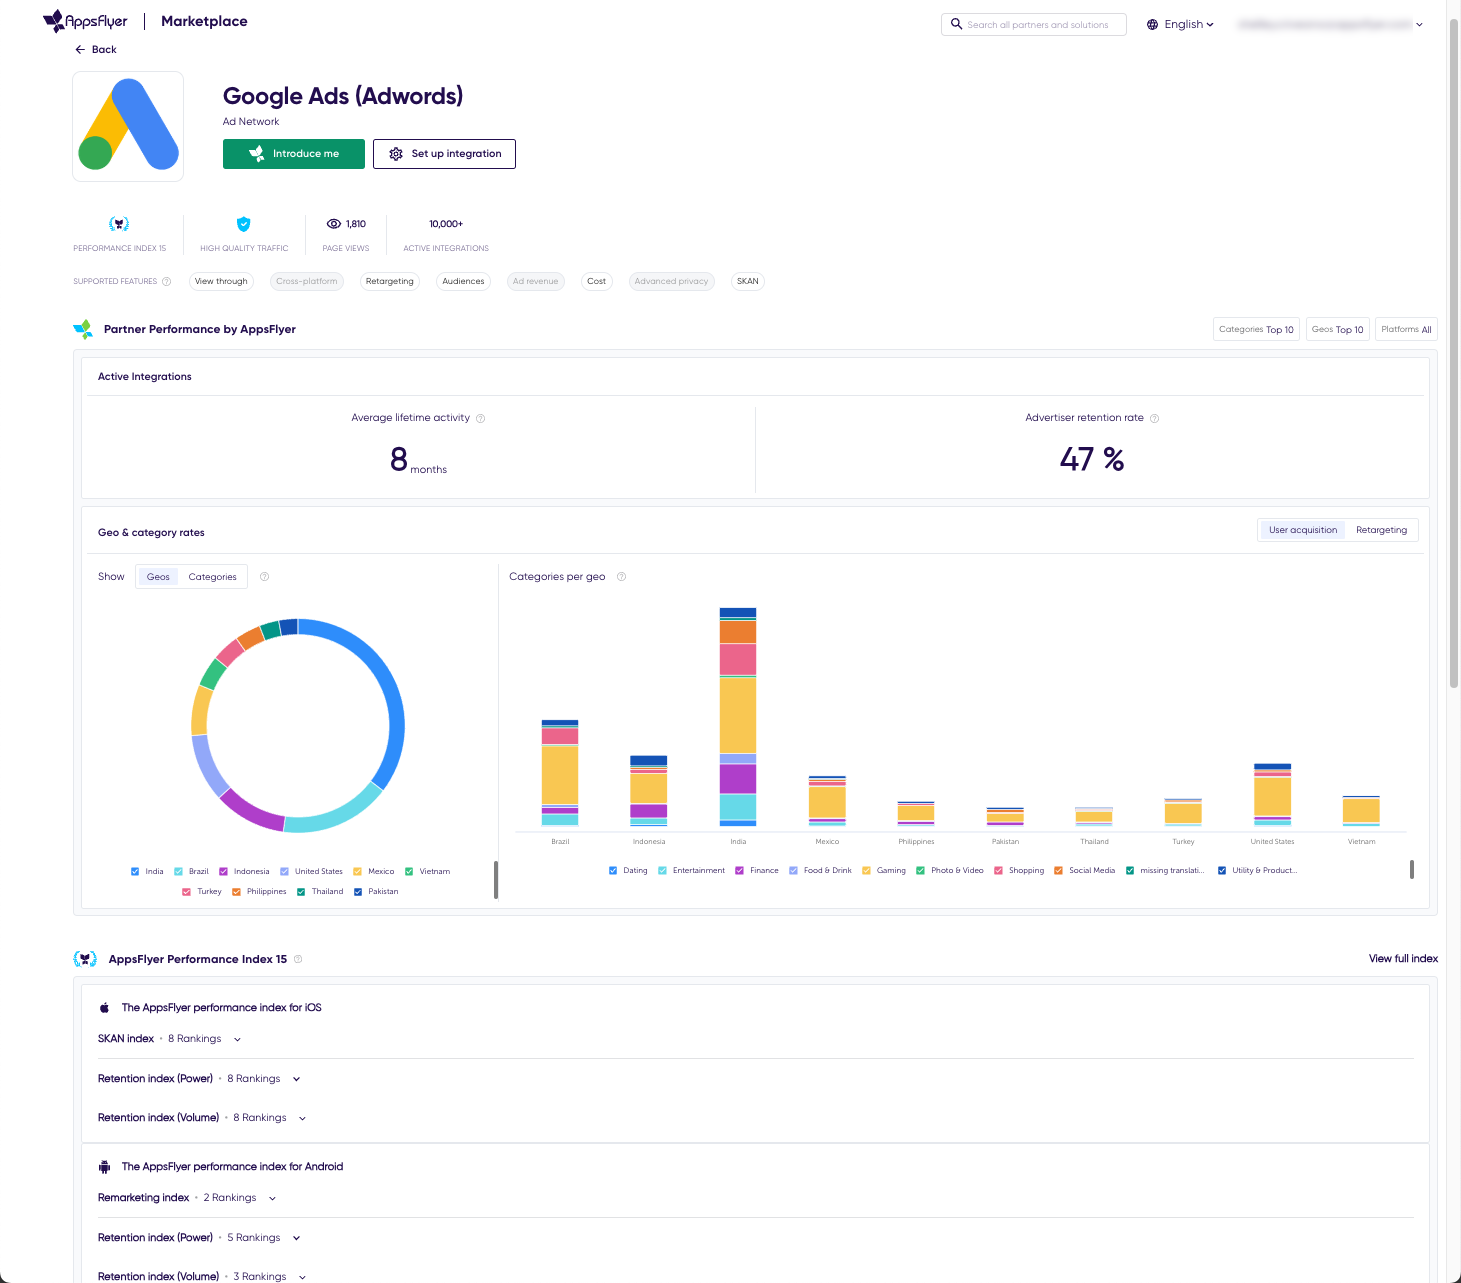Click the category legend scrollbar
This screenshot has width=1461, height=1283.
tap(1412, 870)
